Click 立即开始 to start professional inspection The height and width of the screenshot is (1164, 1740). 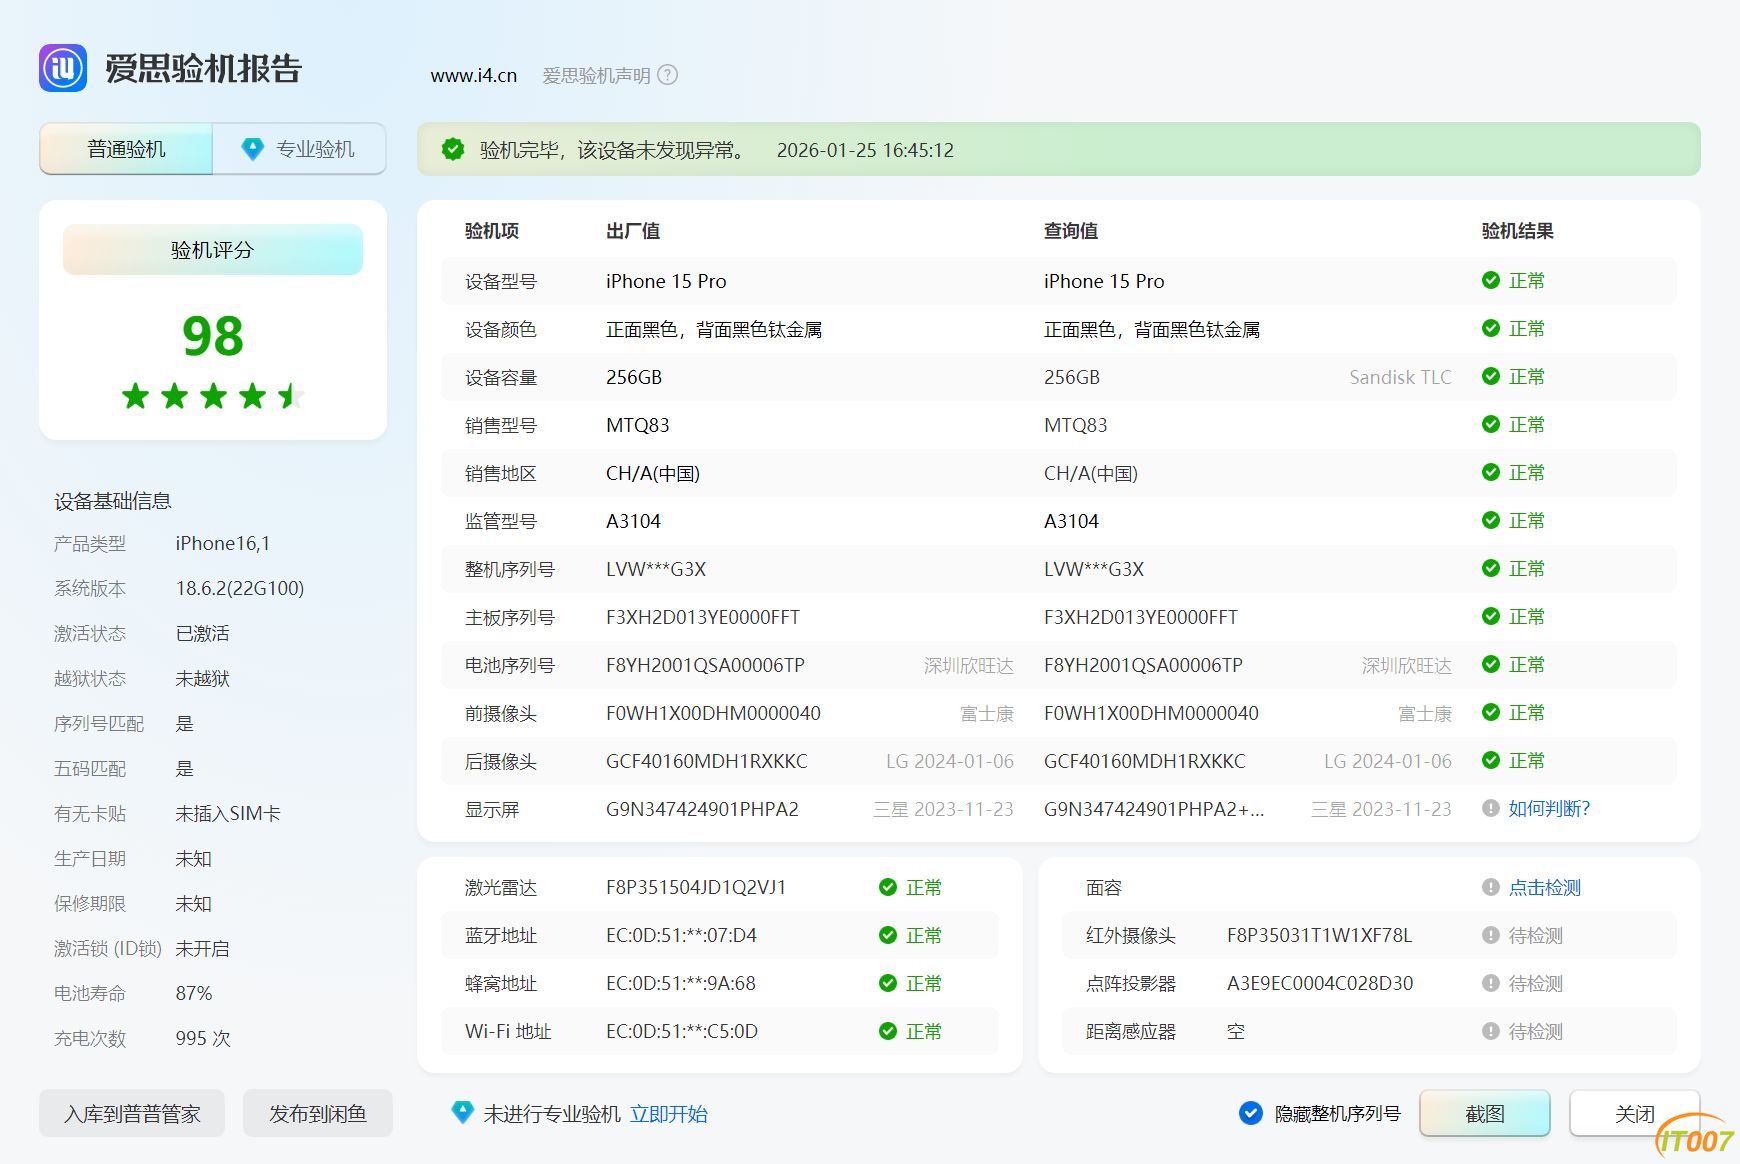coord(669,1114)
